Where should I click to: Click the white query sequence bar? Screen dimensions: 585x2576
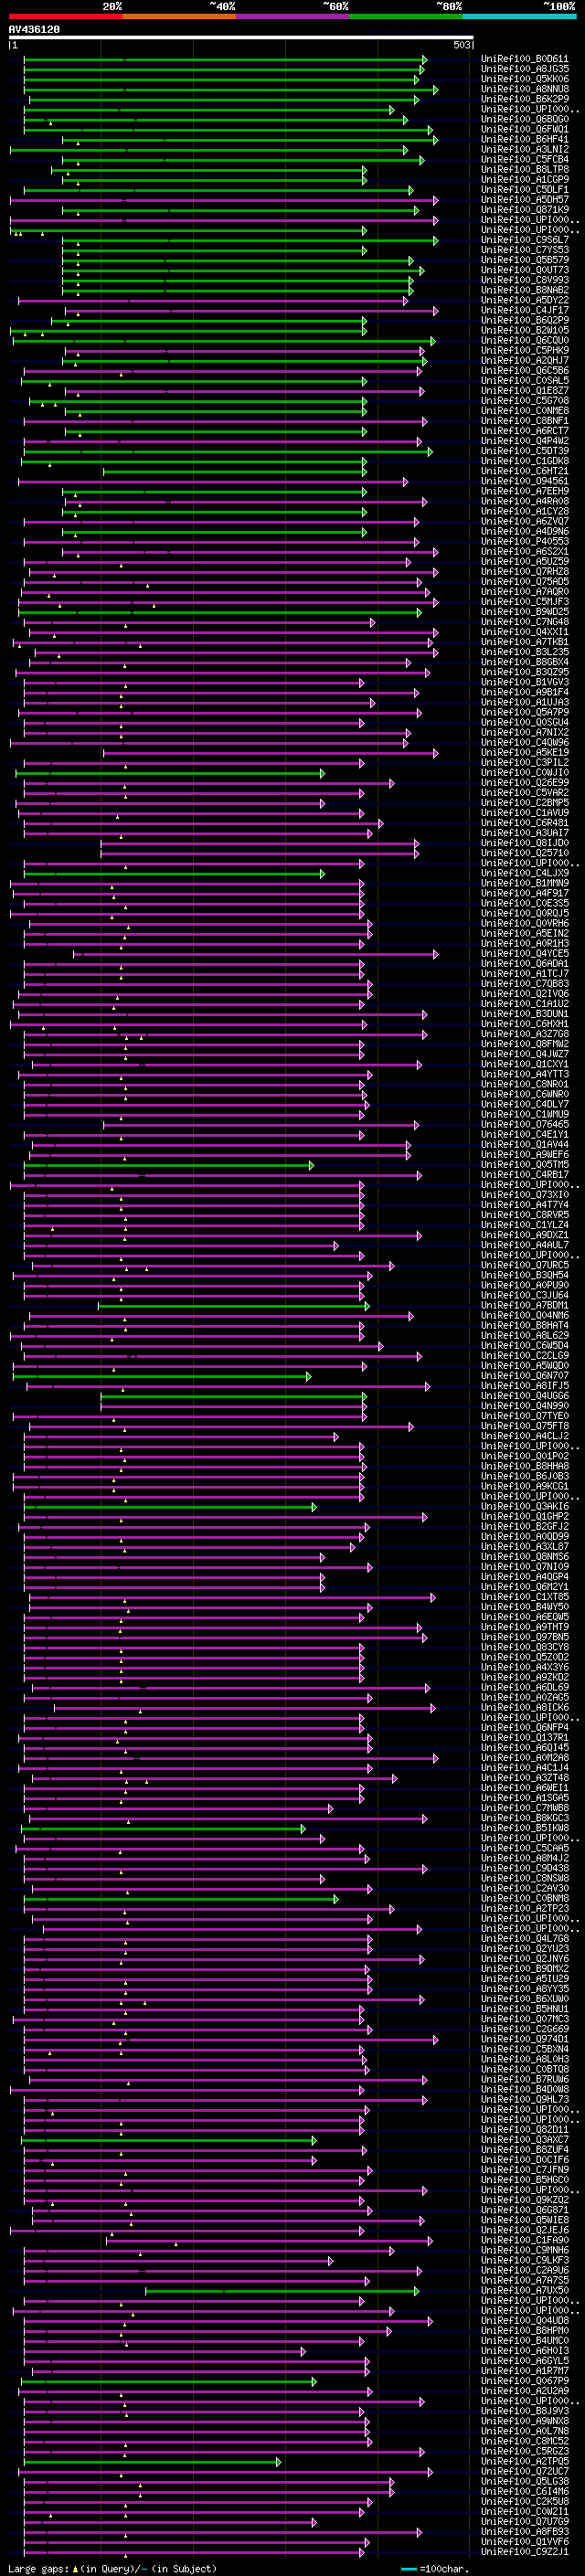(241, 38)
